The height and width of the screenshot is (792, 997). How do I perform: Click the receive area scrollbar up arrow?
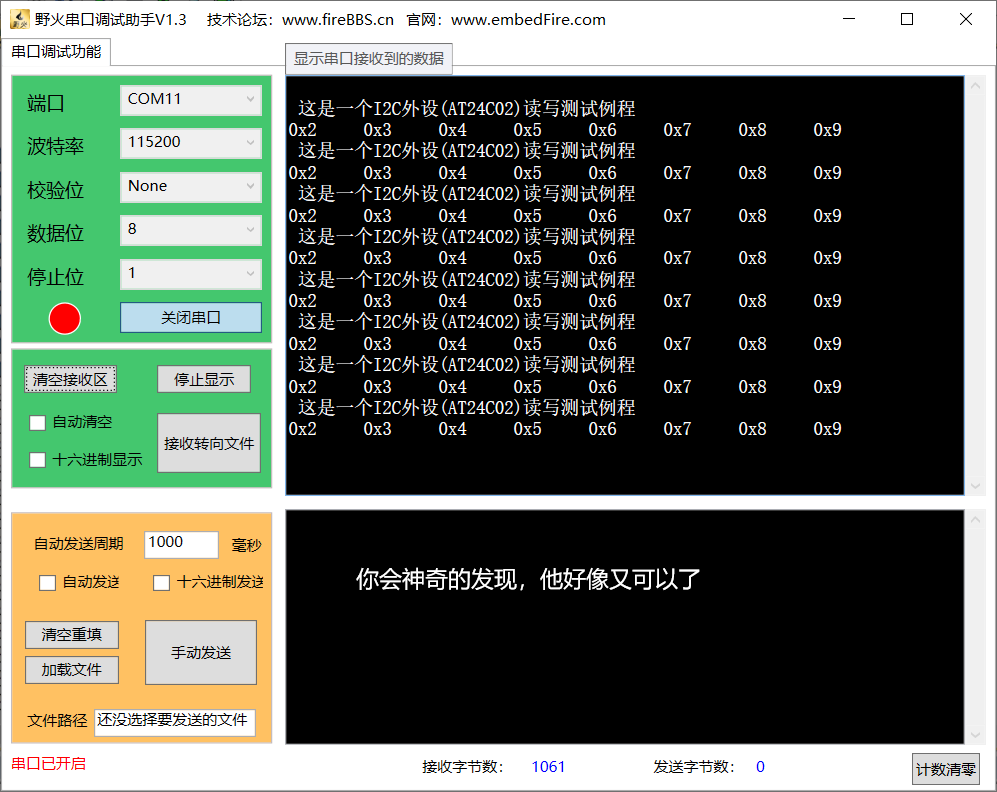[x=975, y=86]
